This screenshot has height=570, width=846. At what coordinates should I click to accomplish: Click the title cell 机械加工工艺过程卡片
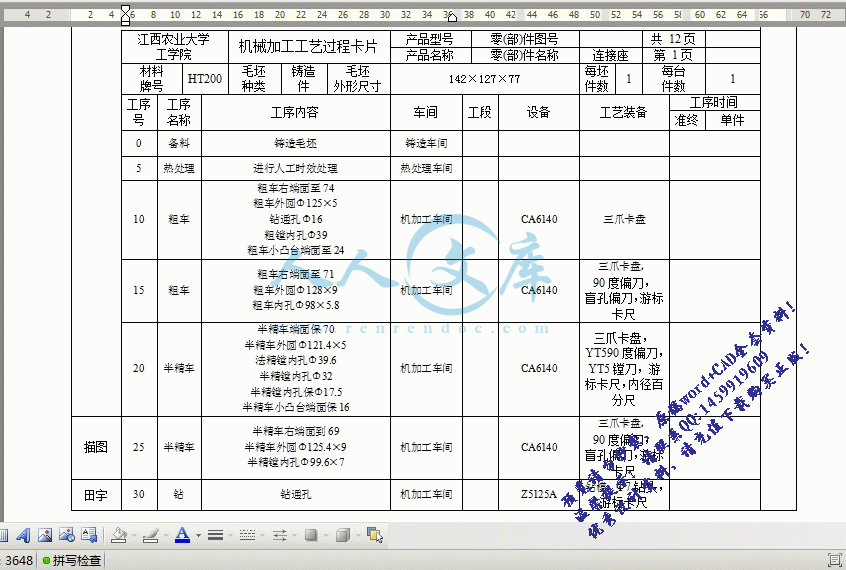pos(308,47)
